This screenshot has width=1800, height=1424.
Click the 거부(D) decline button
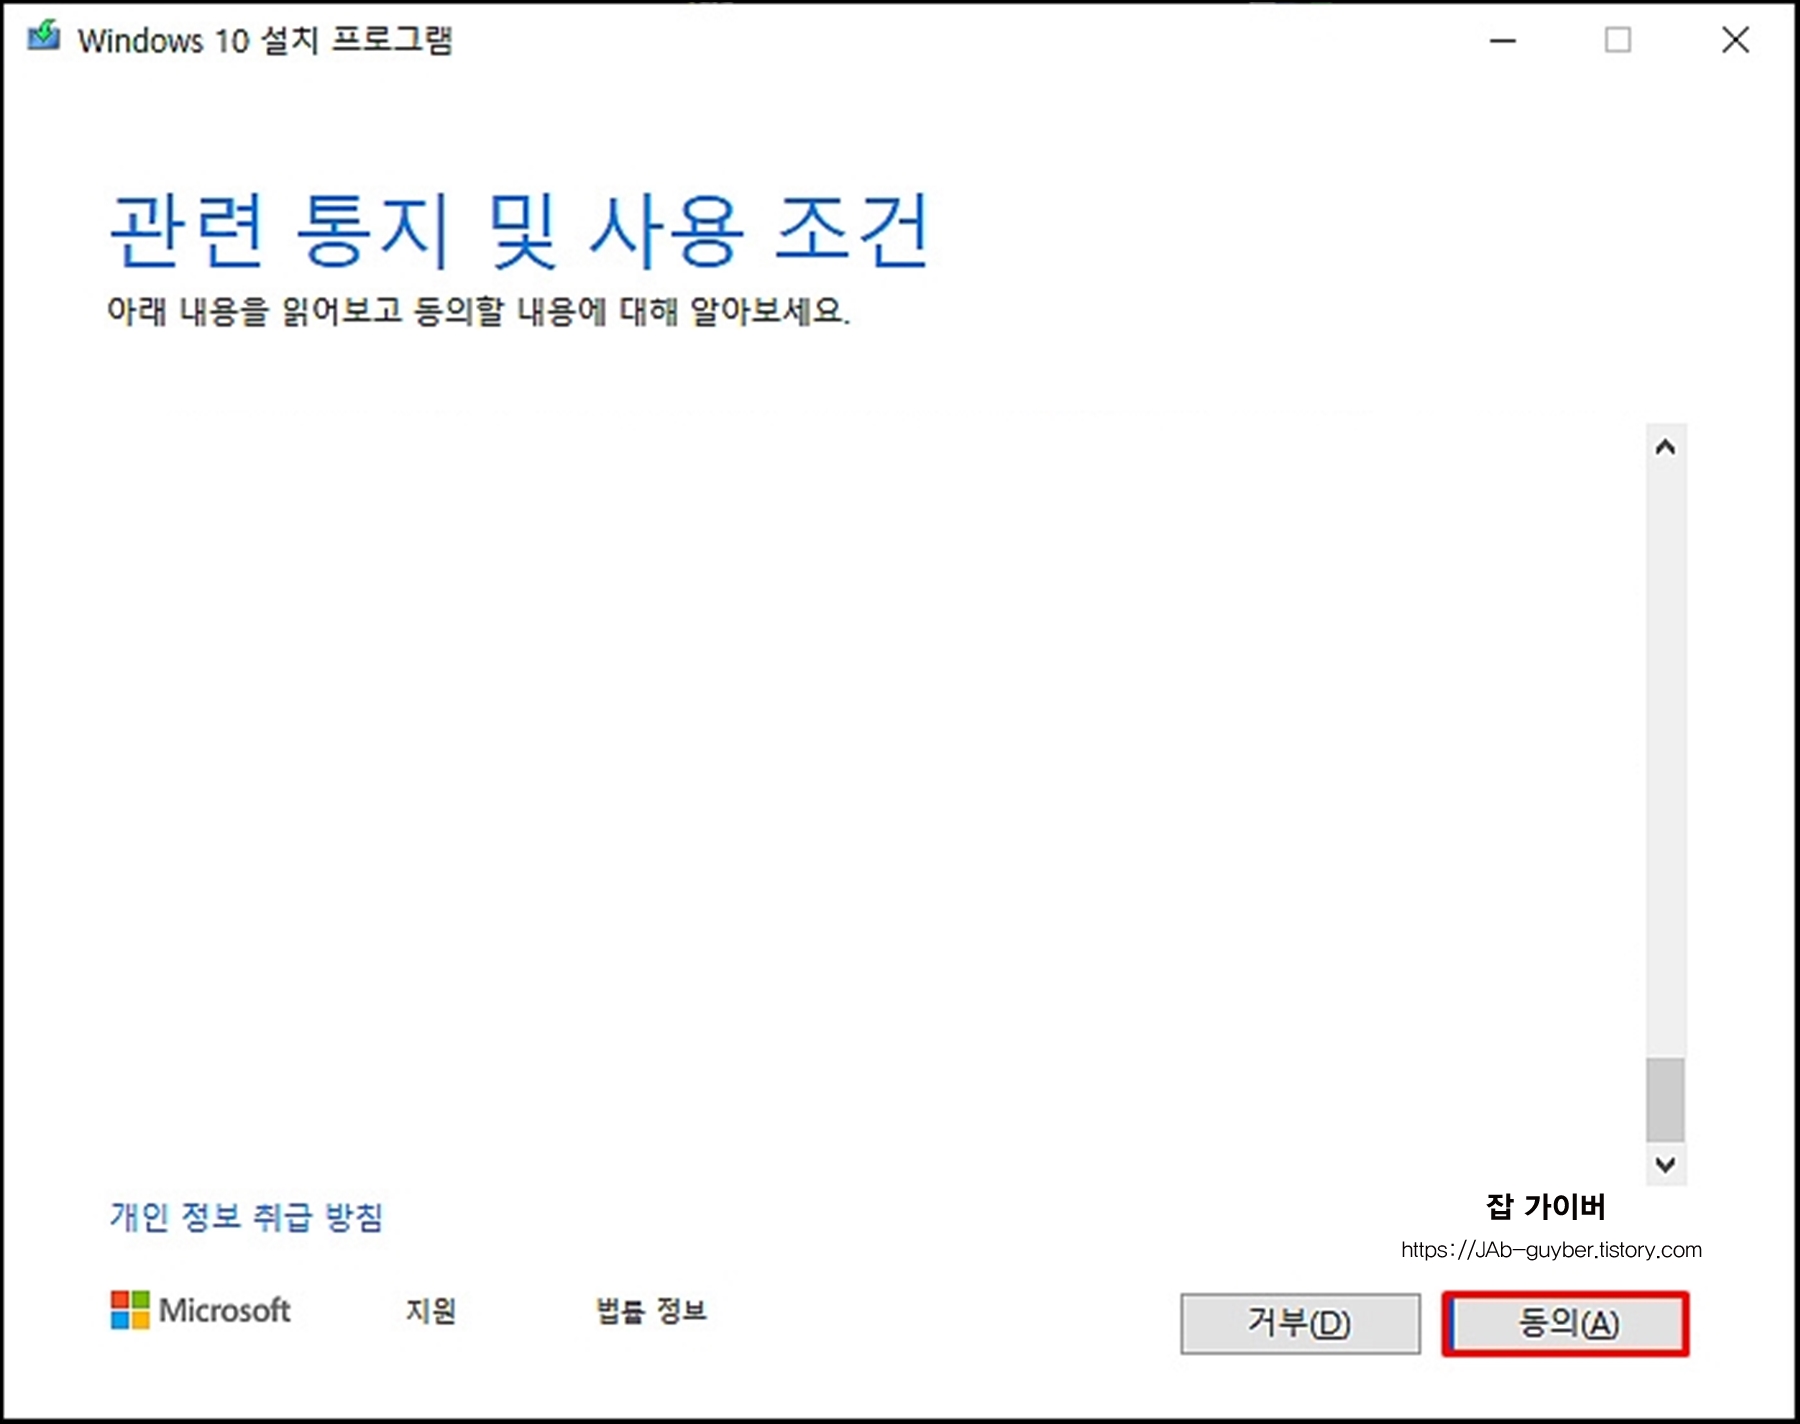click(1300, 1324)
